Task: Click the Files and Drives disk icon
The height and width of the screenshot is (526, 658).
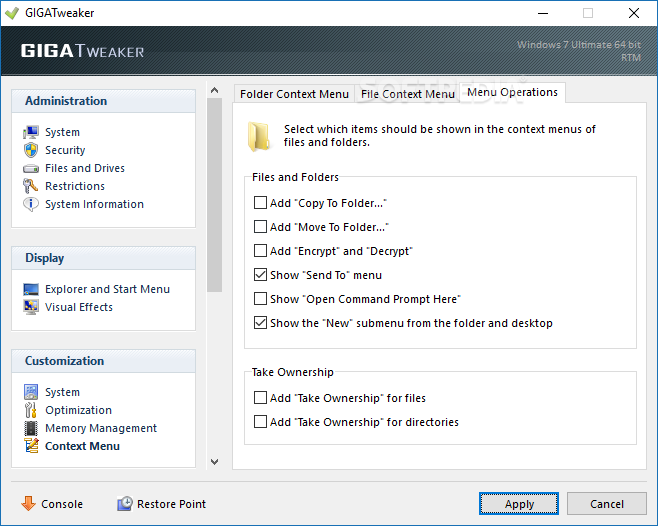Action: (31, 168)
